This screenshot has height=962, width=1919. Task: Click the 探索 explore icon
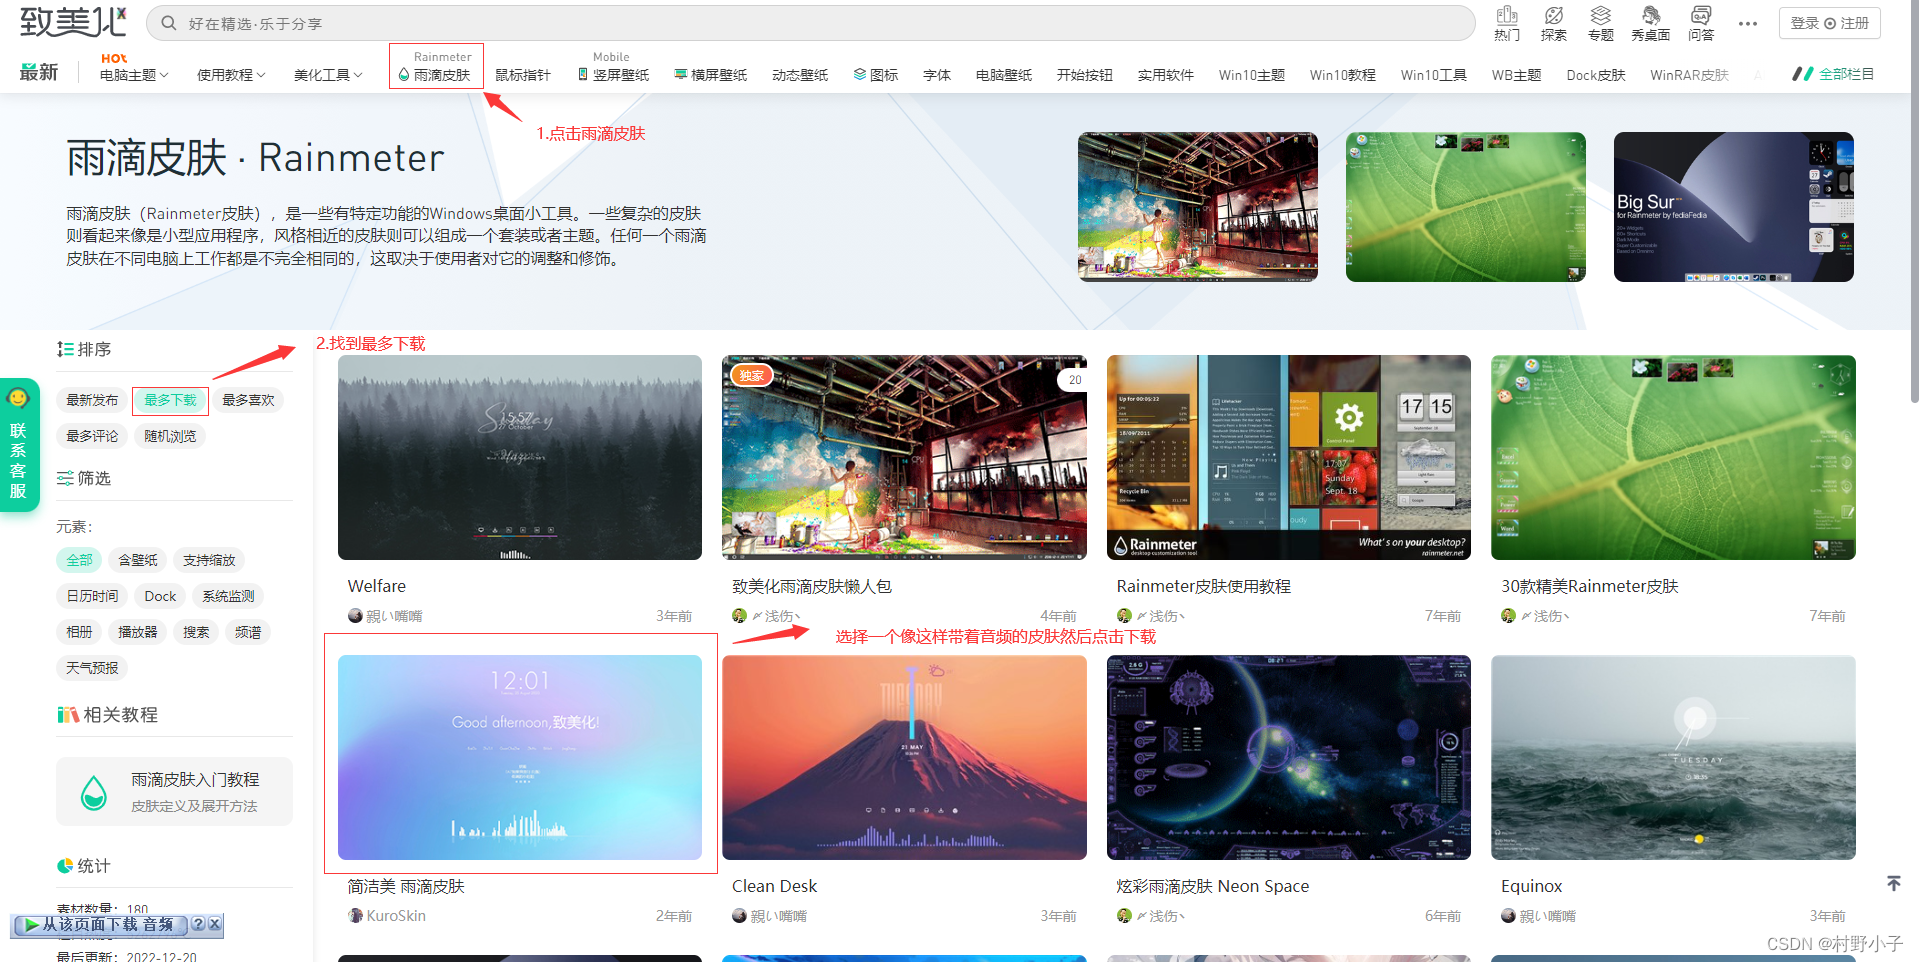pyautogui.click(x=1553, y=22)
